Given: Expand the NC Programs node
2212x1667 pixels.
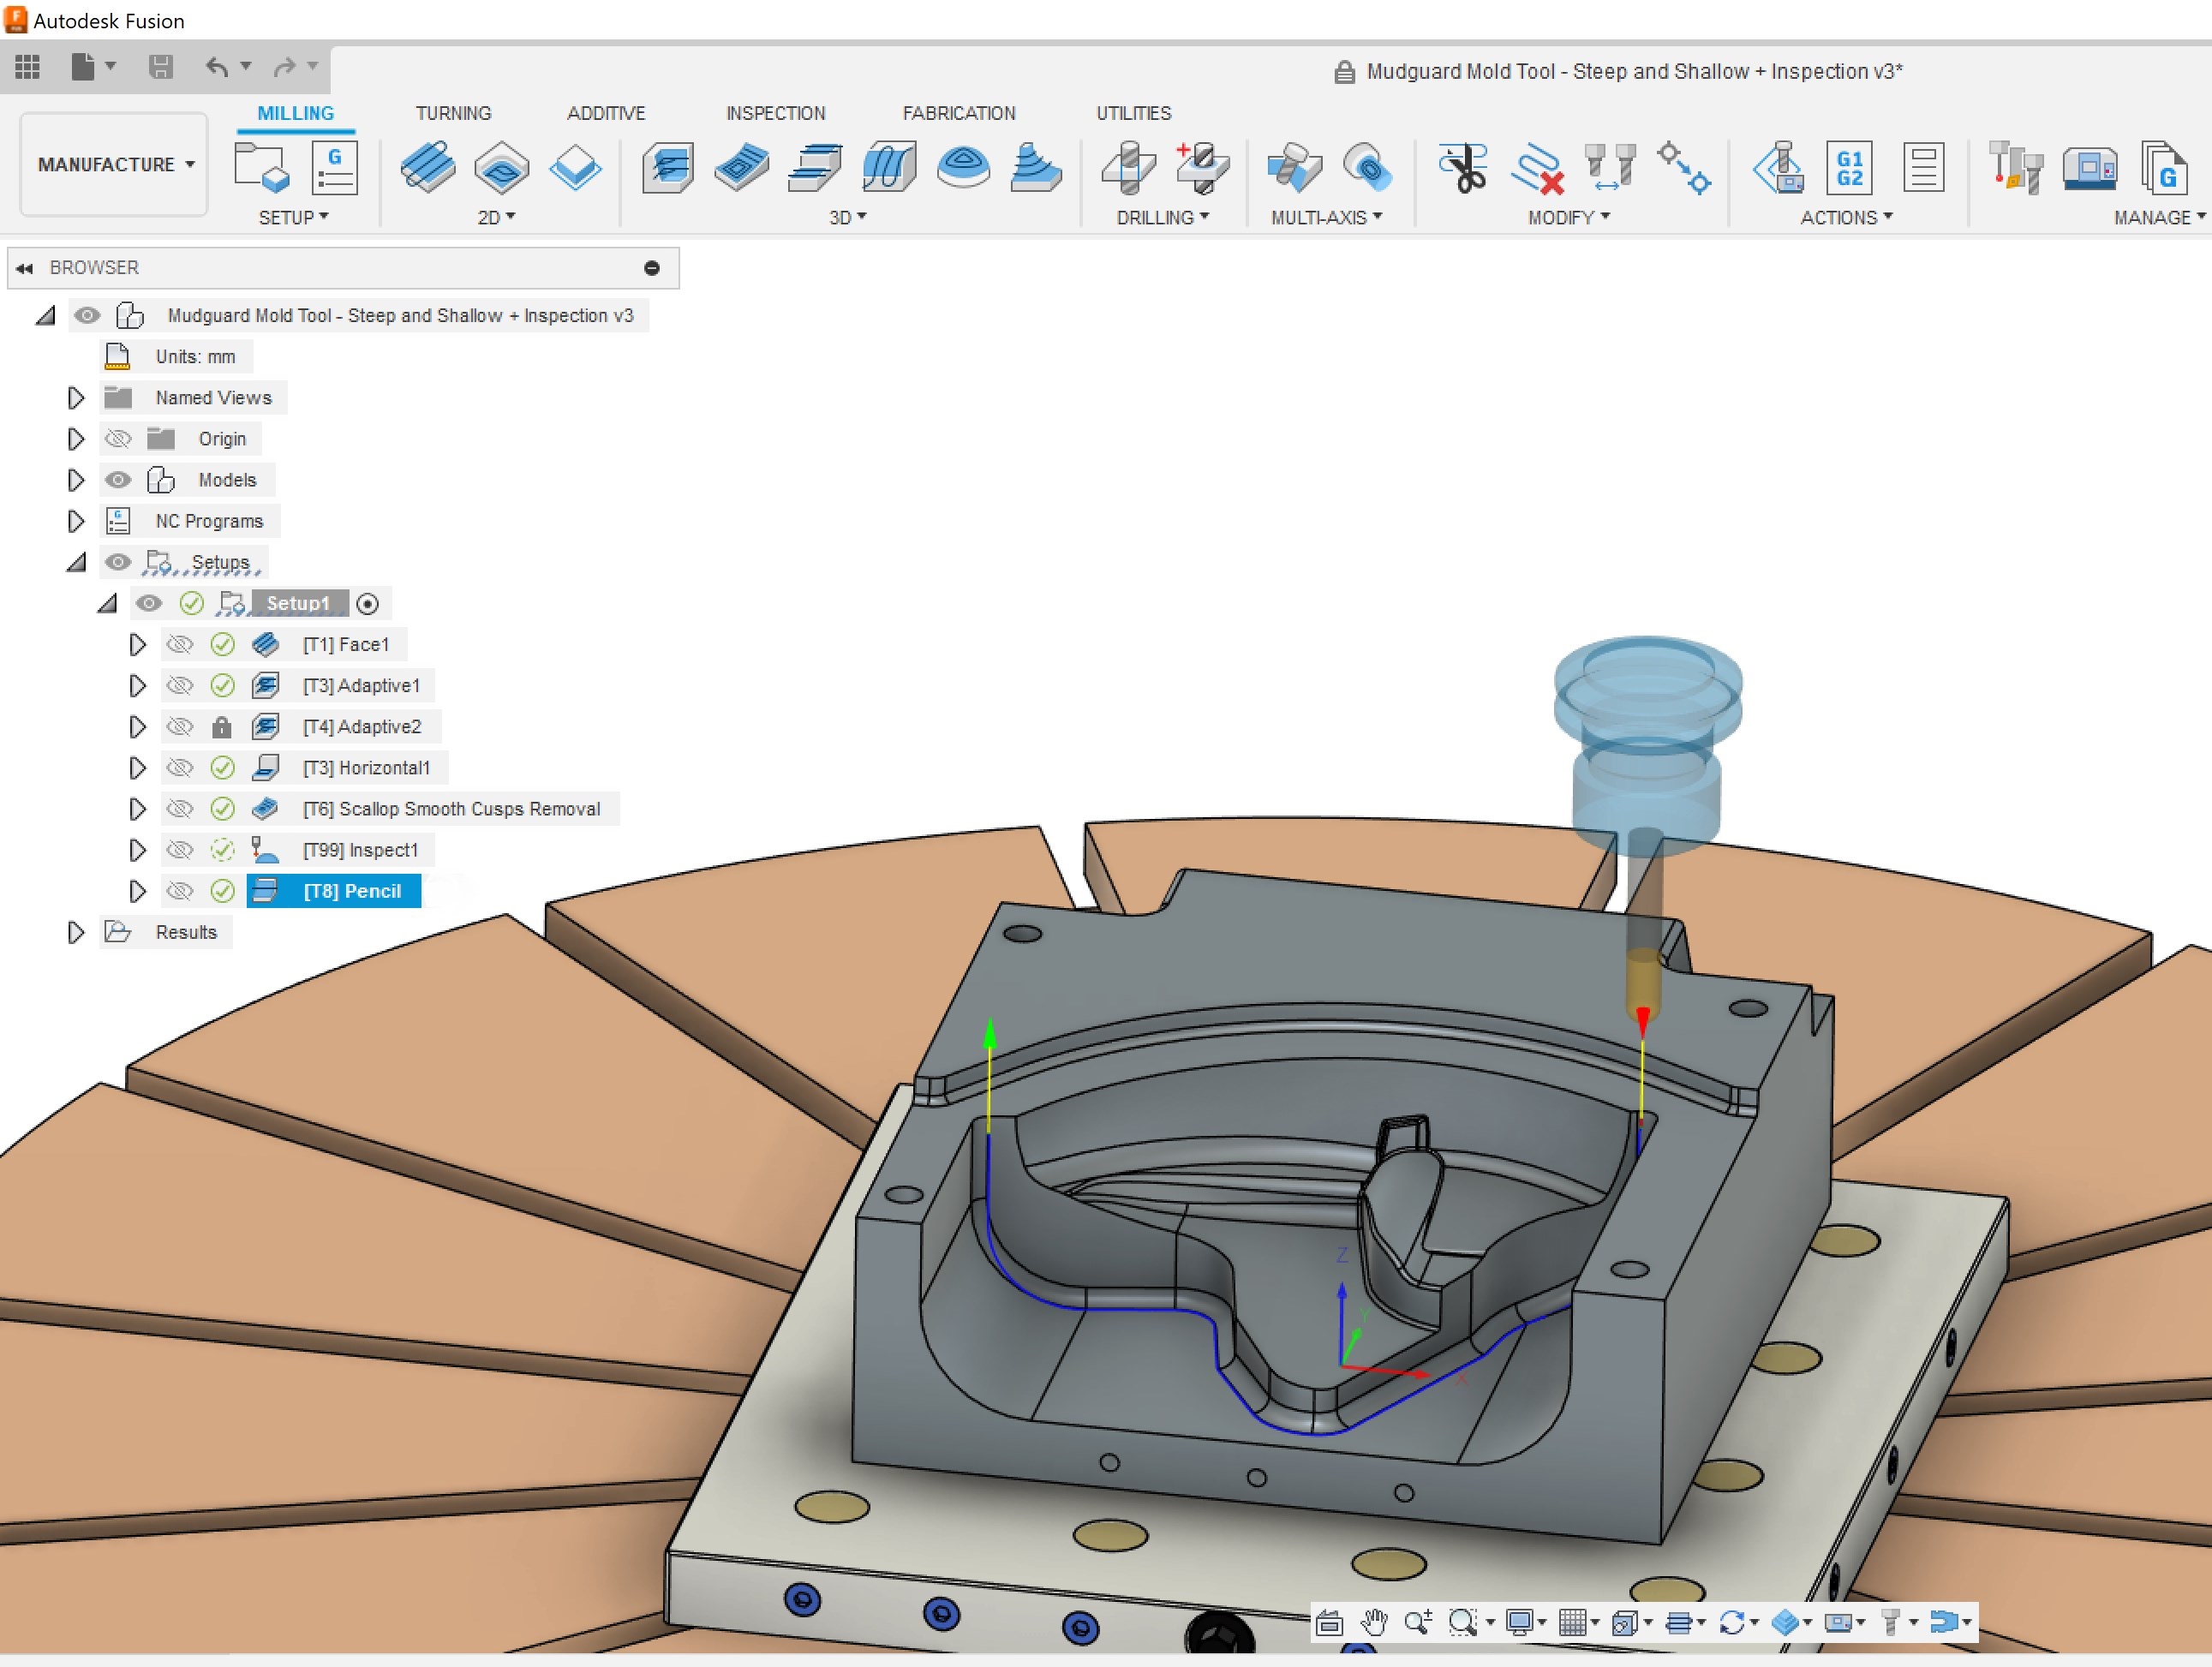Looking at the screenshot, I should (75, 521).
